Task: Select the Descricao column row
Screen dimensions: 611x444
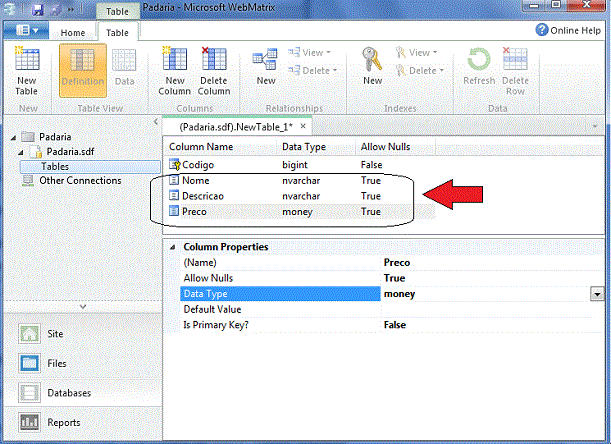Action: 302,196
